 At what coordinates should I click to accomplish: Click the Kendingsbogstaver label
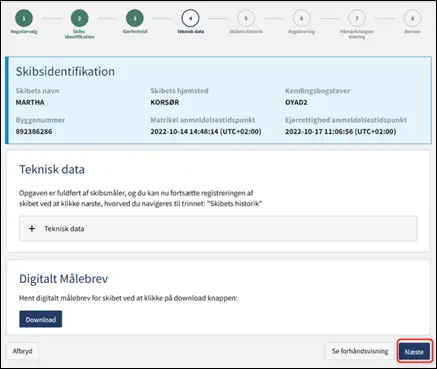318,91
